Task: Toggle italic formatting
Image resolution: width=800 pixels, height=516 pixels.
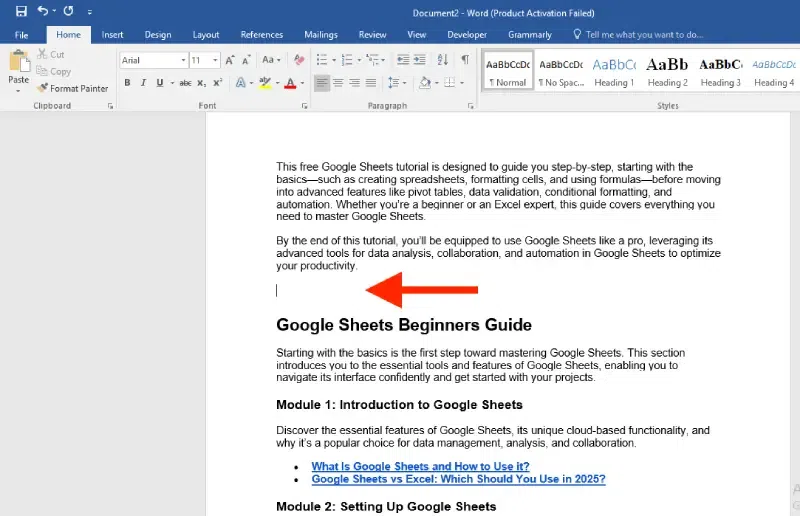Action: 143,83
